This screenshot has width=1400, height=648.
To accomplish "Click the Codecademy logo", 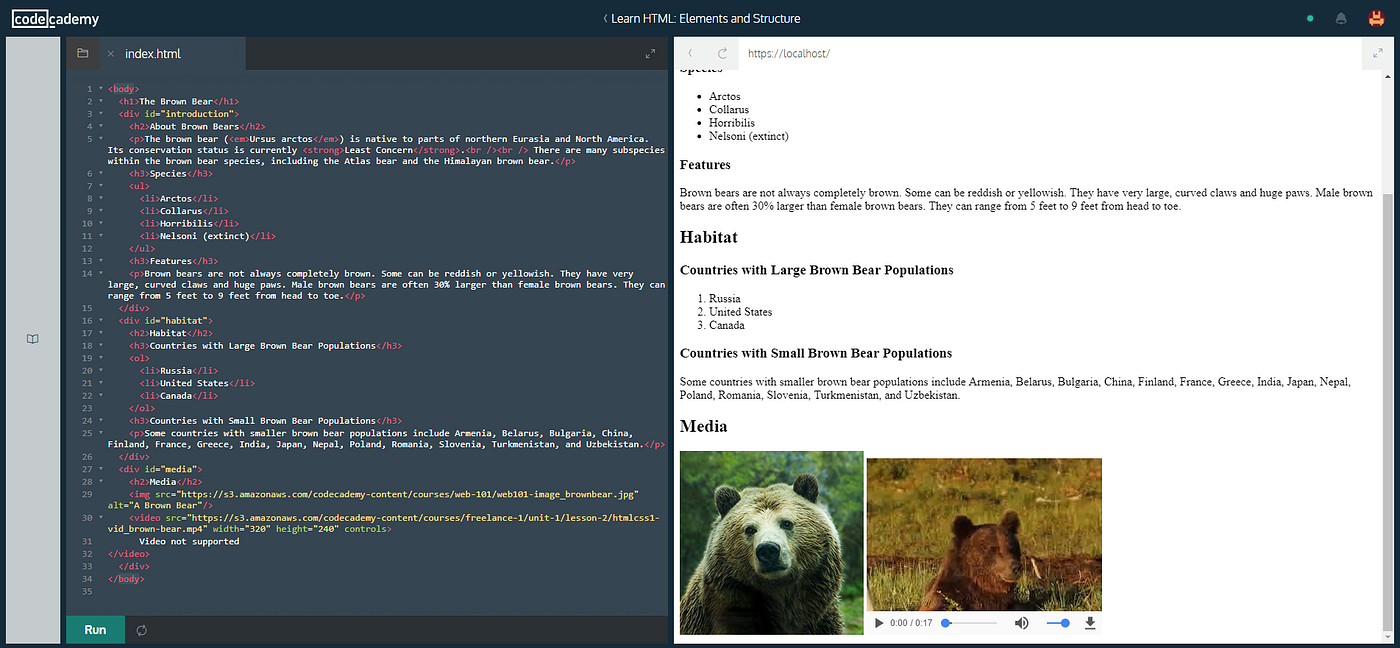I will pos(56,17).
